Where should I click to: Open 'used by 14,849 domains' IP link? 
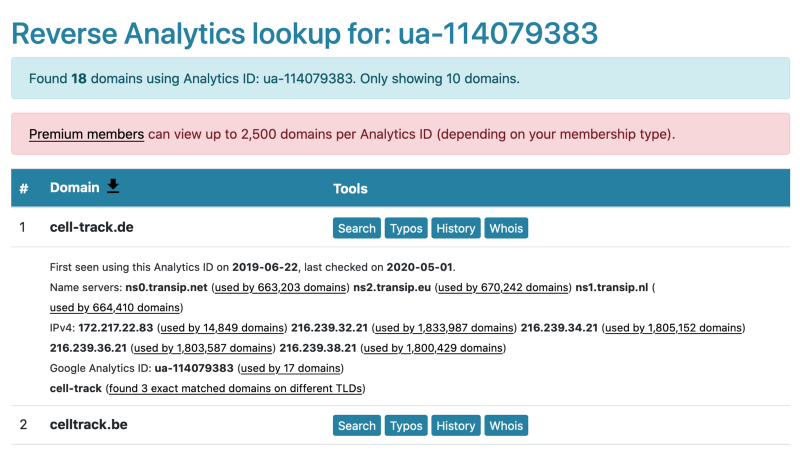tap(222, 328)
